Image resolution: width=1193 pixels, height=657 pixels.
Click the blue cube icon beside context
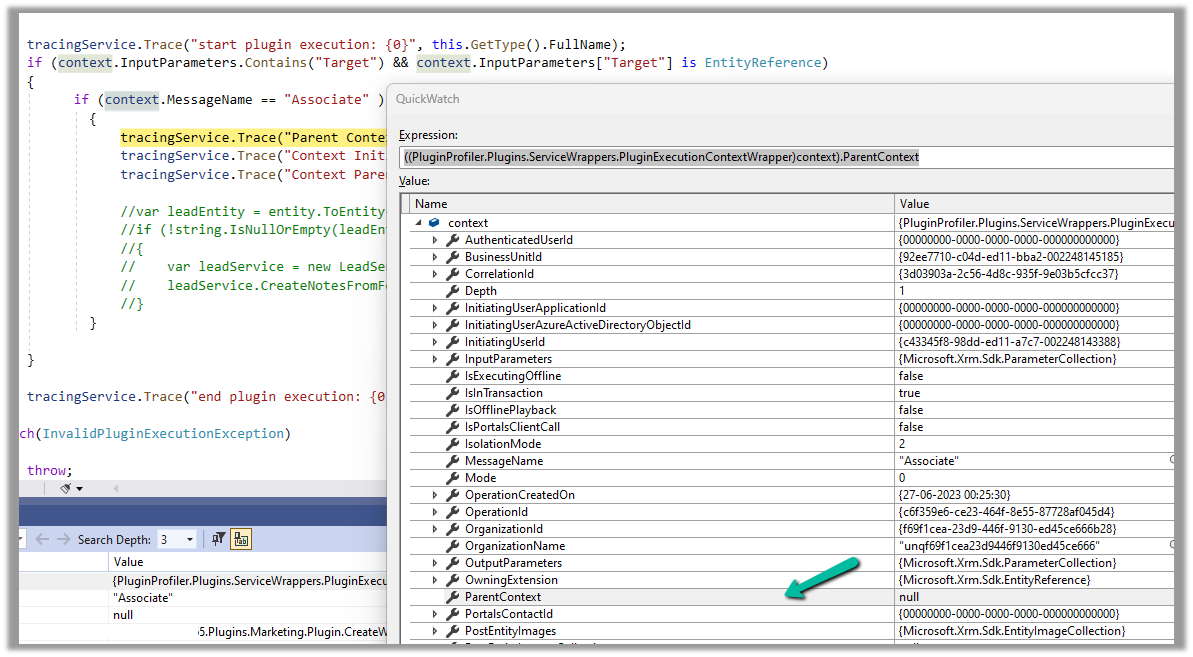point(435,223)
